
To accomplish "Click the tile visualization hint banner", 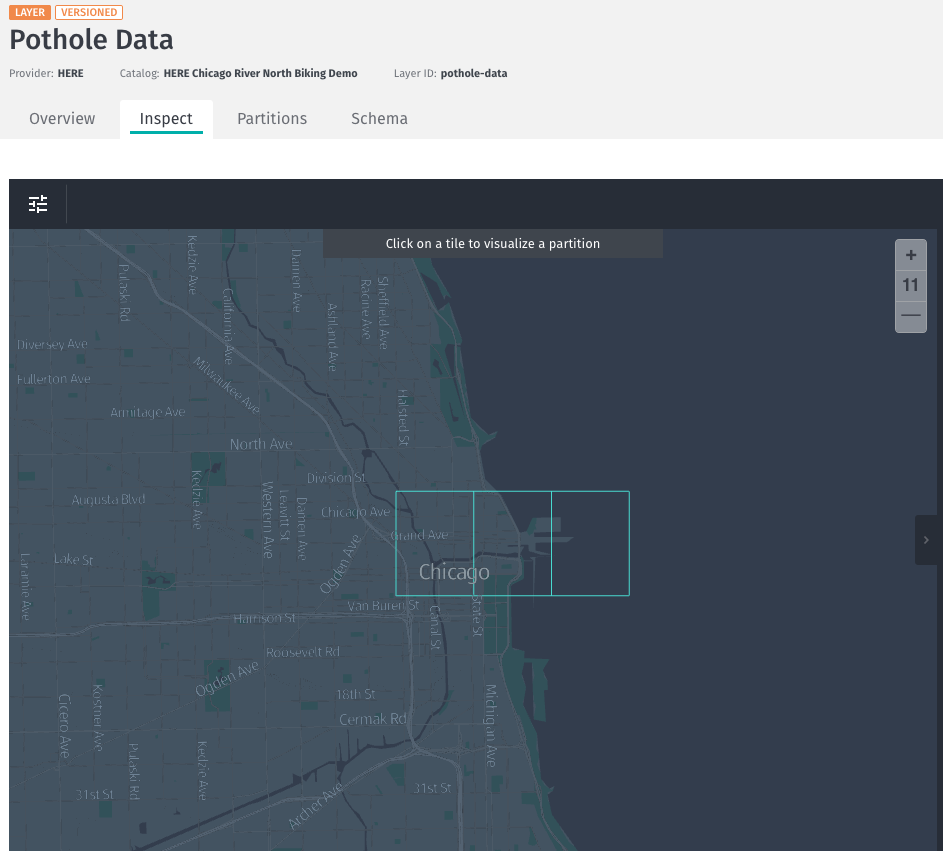I will (x=493, y=243).
